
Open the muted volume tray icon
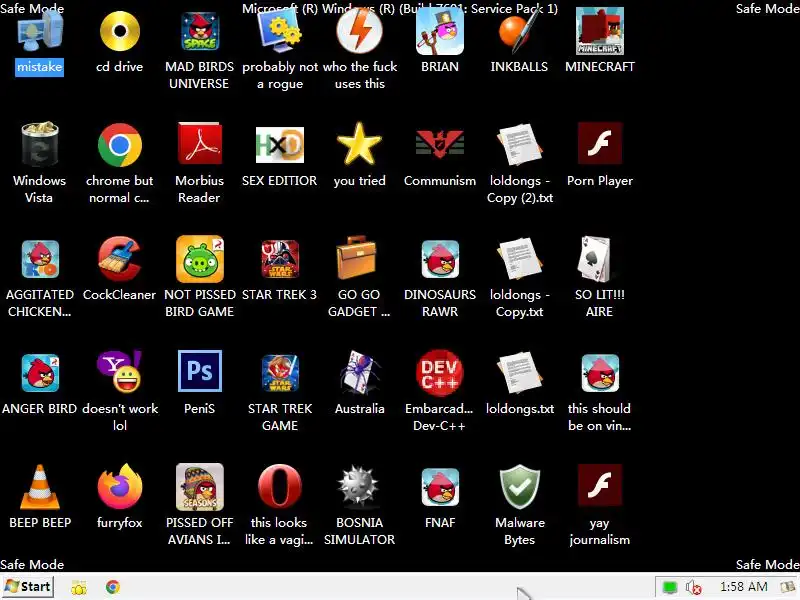pyautogui.click(x=693, y=588)
